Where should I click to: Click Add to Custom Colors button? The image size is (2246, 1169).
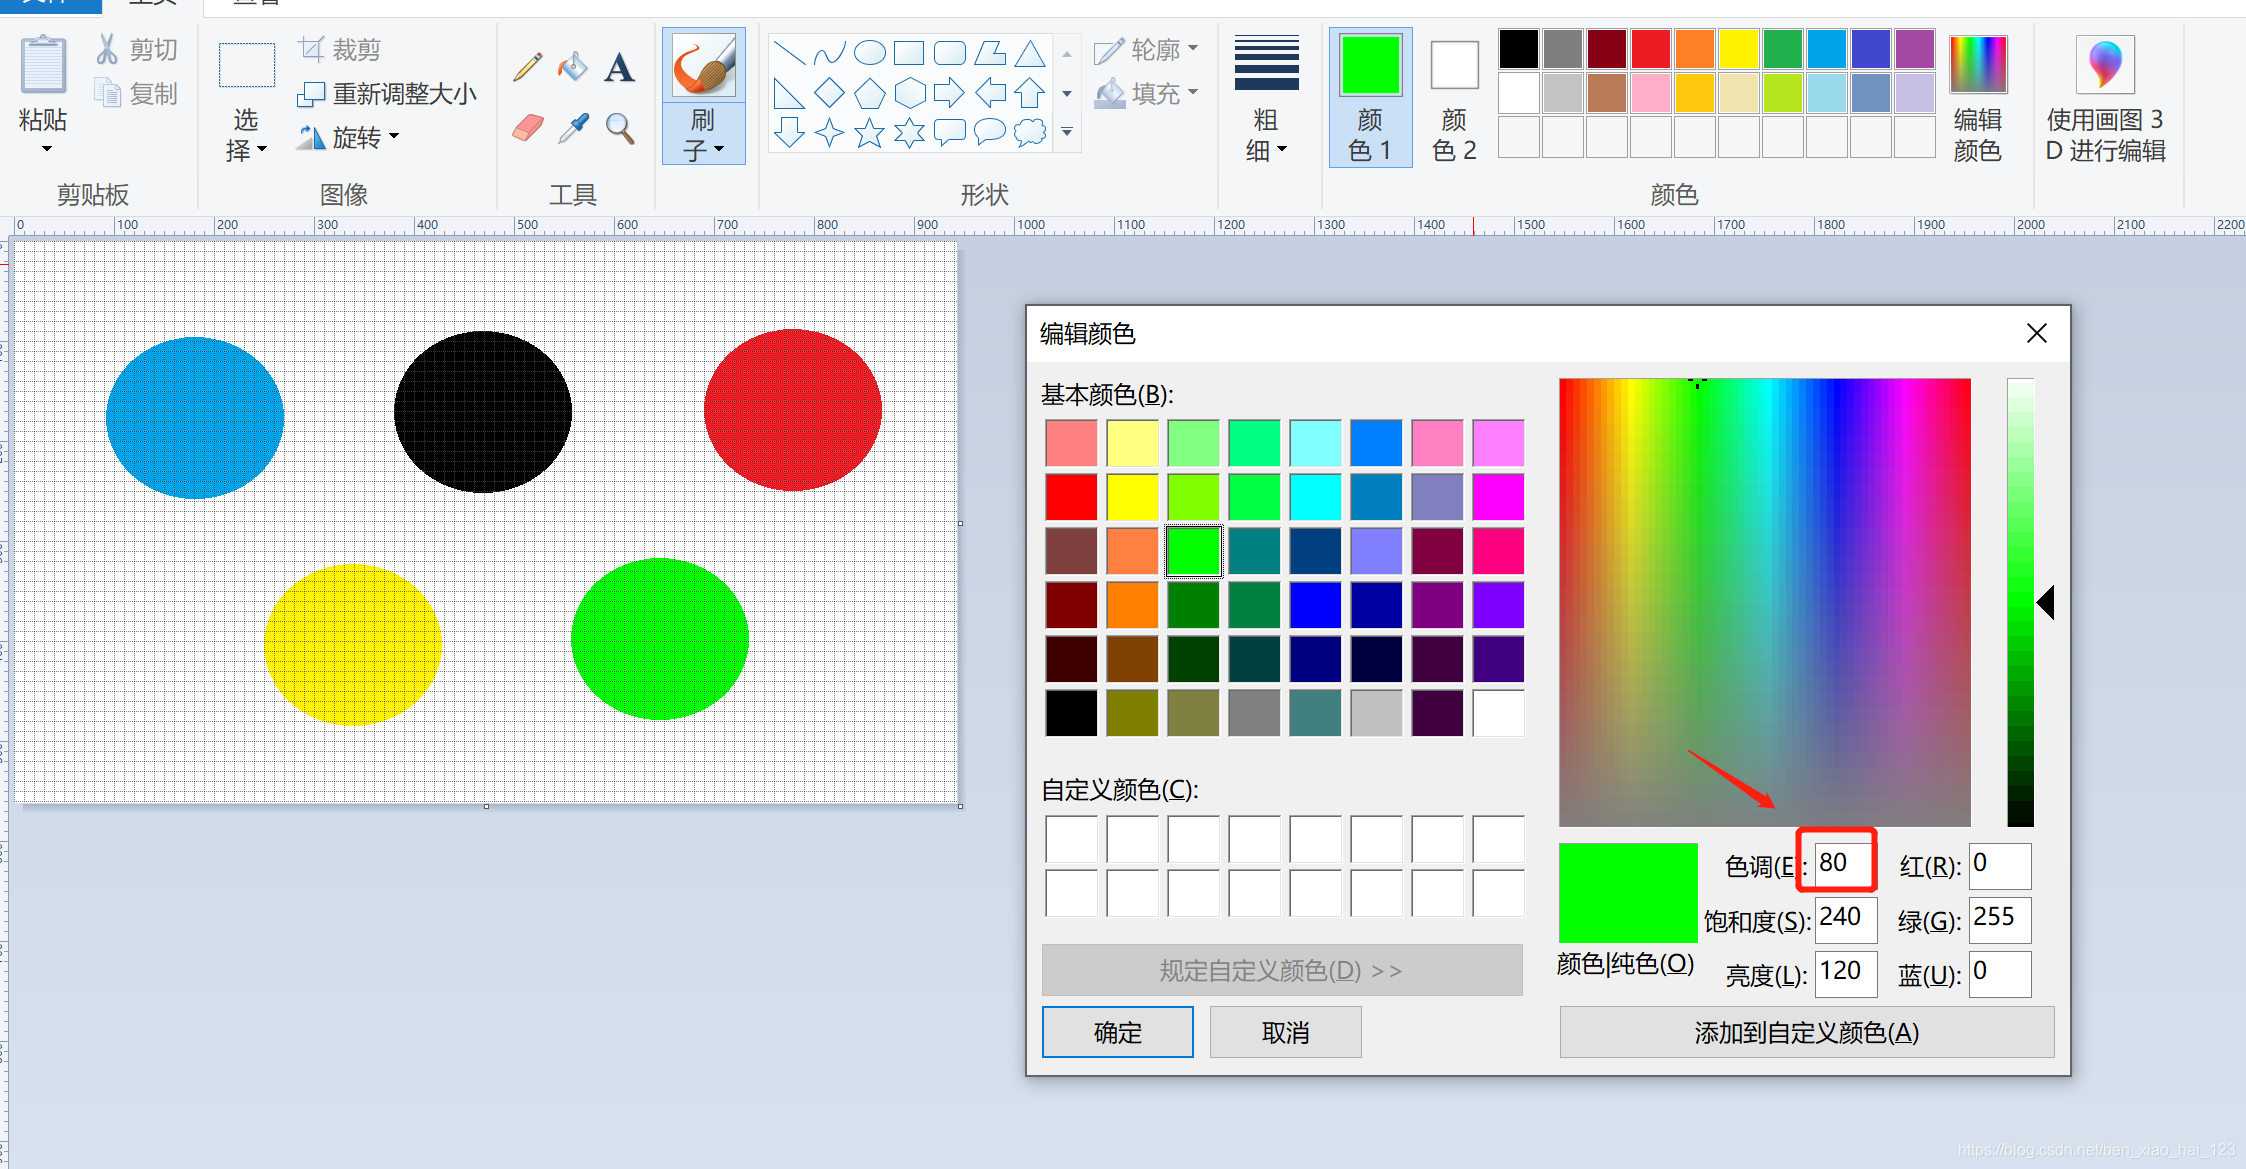pyautogui.click(x=1806, y=1032)
